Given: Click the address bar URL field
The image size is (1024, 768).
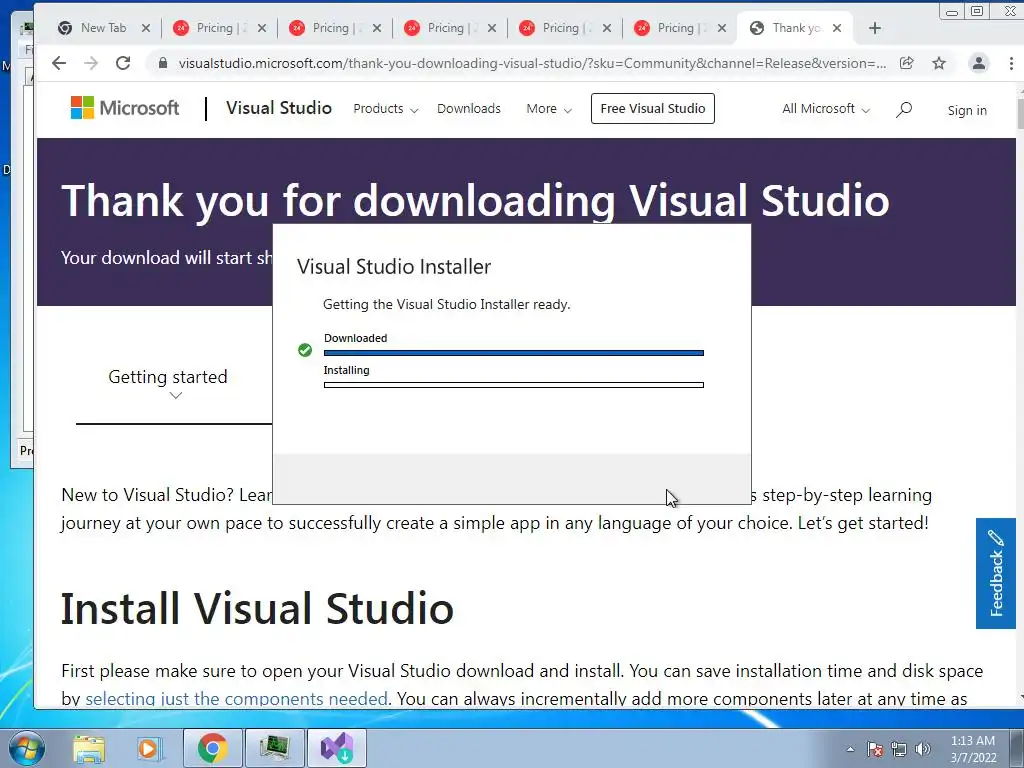Looking at the screenshot, I should point(532,63).
